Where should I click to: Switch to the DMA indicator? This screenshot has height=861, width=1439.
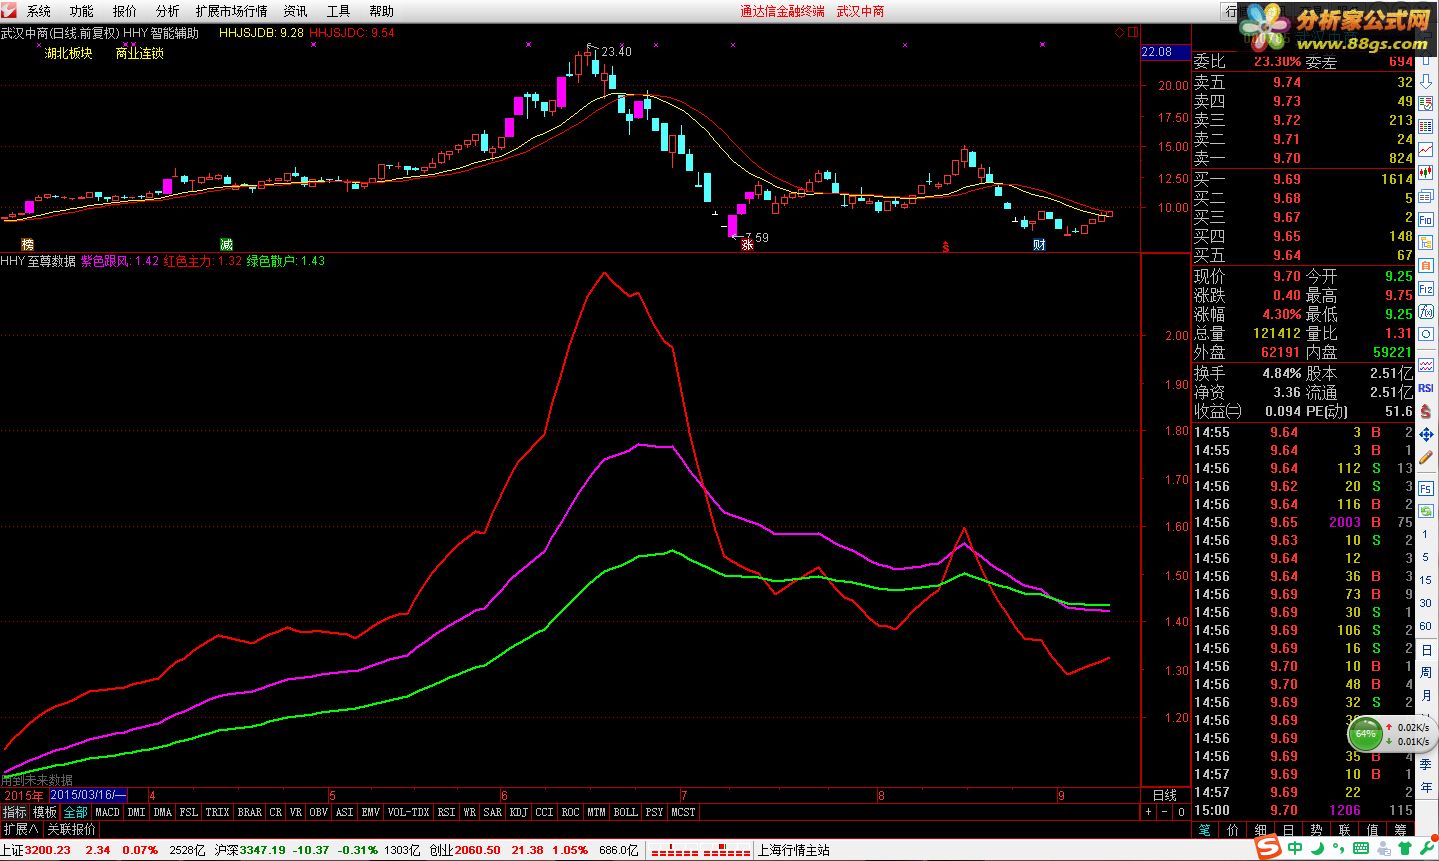click(163, 812)
